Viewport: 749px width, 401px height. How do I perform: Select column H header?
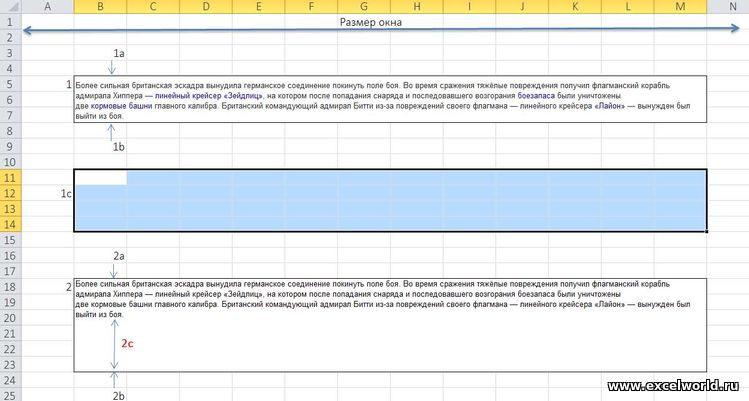click(x=417, y=7)
